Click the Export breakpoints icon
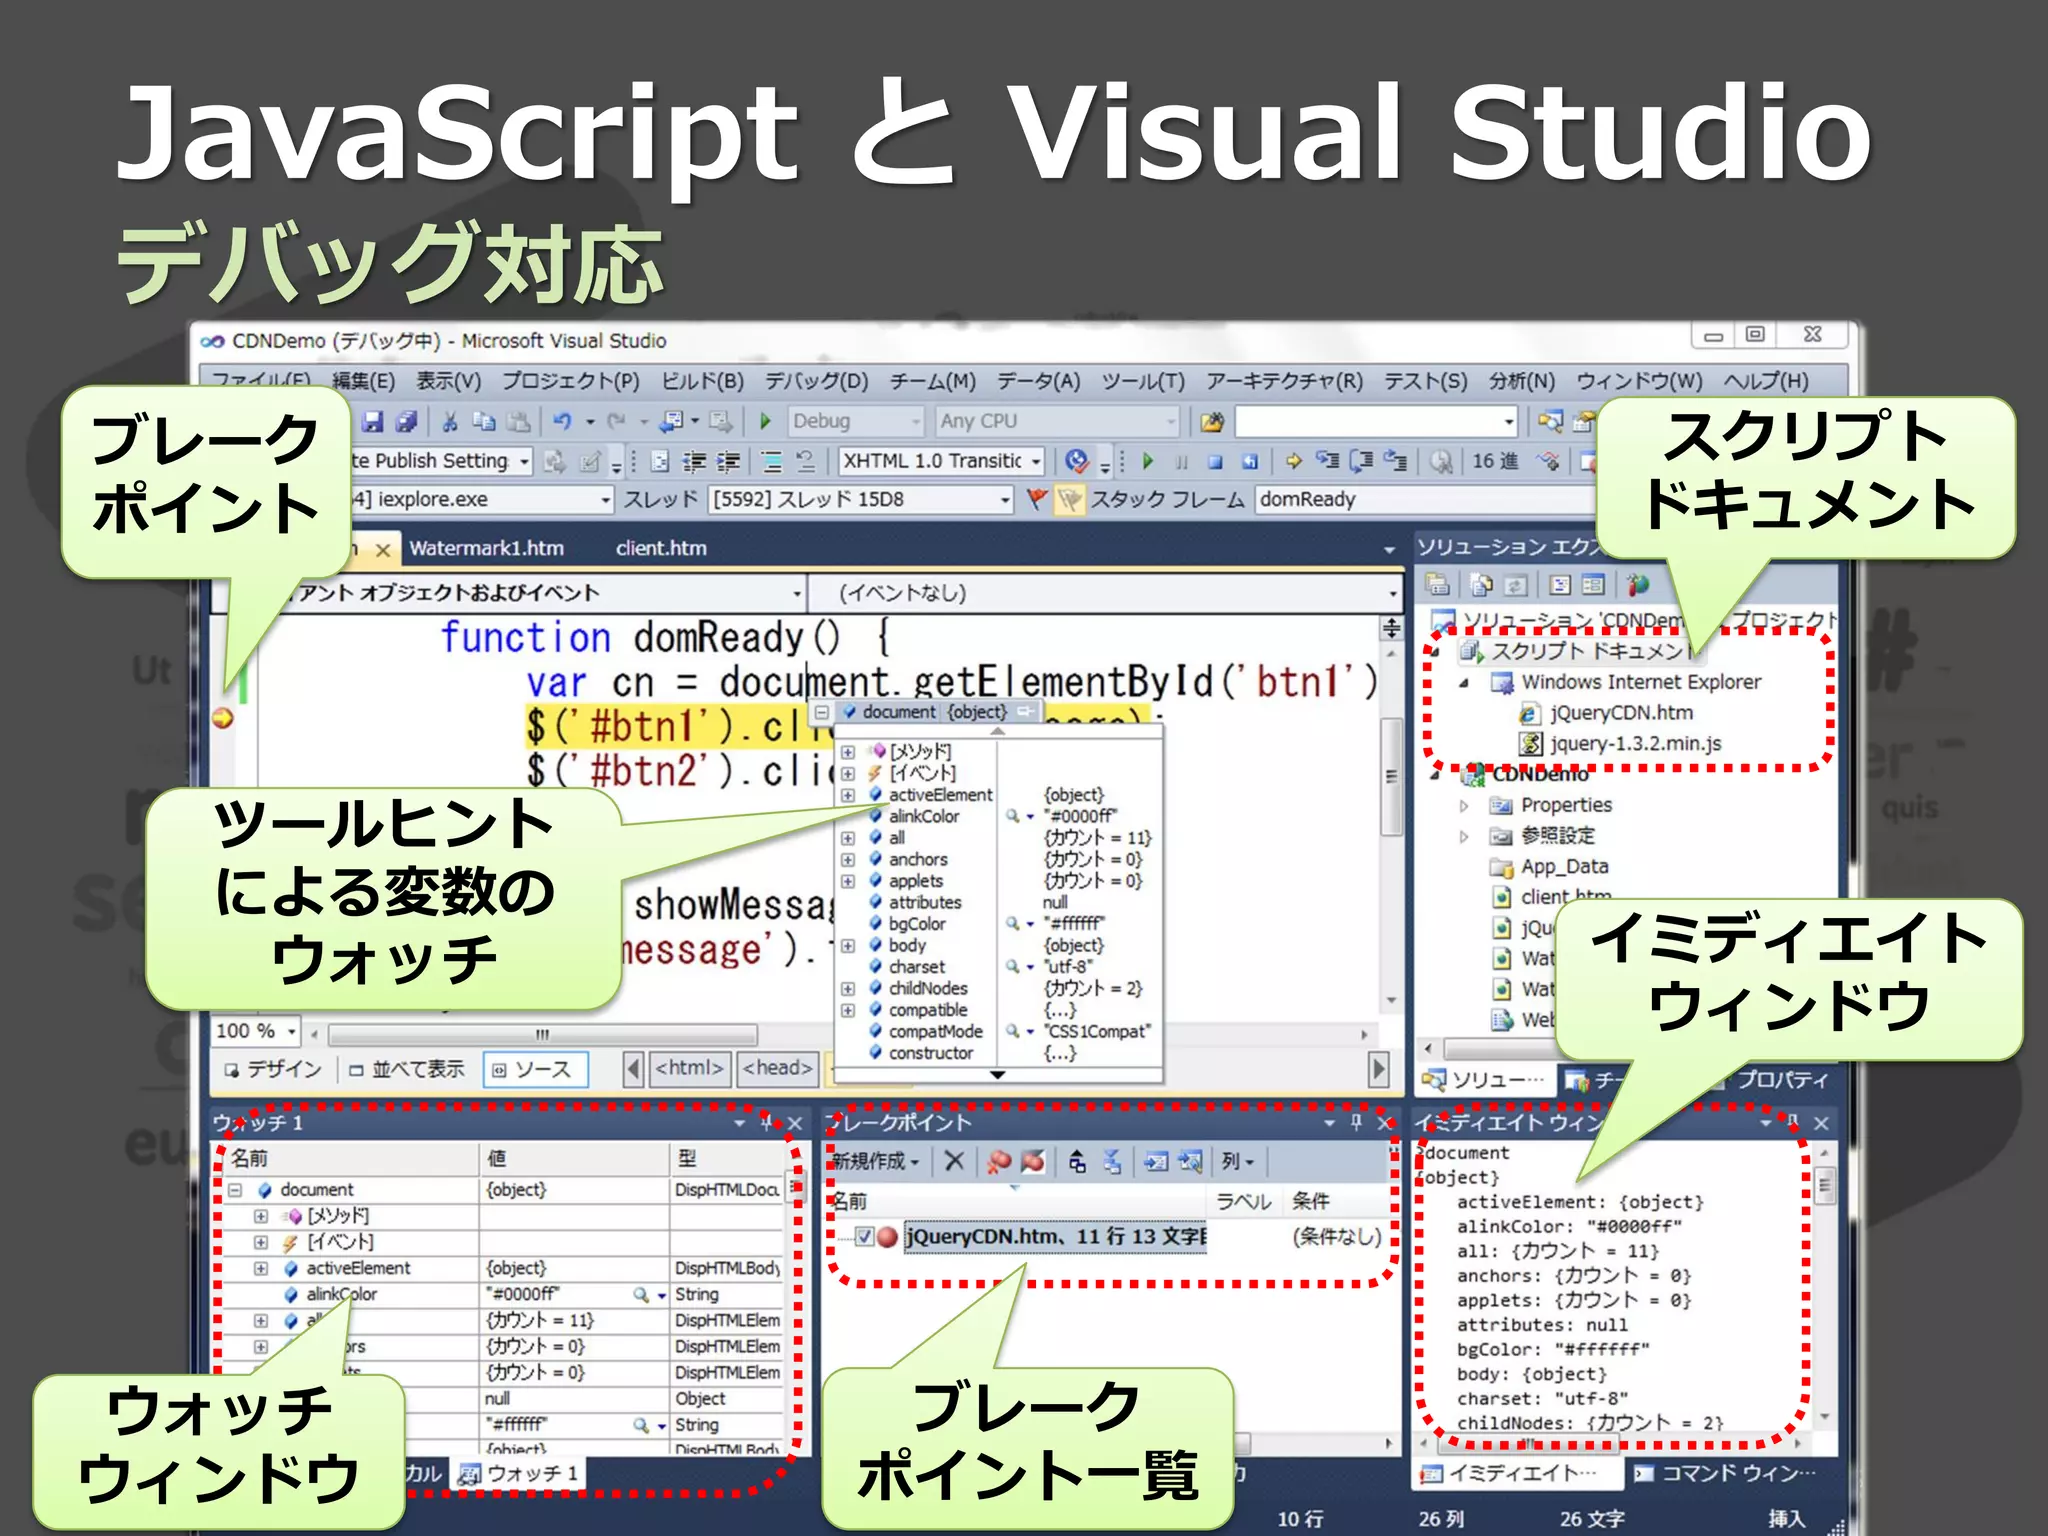The image size is (2048, 1536). [1077, 1161]
